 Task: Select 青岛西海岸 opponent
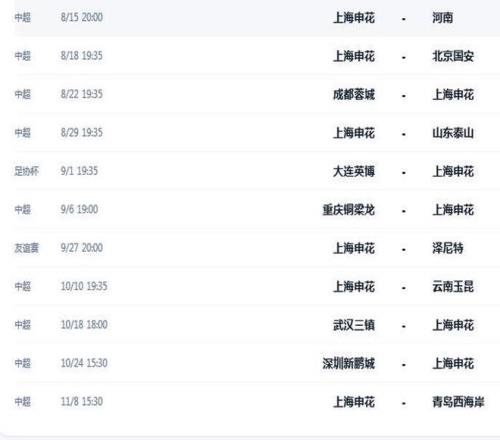click(458, 402)
